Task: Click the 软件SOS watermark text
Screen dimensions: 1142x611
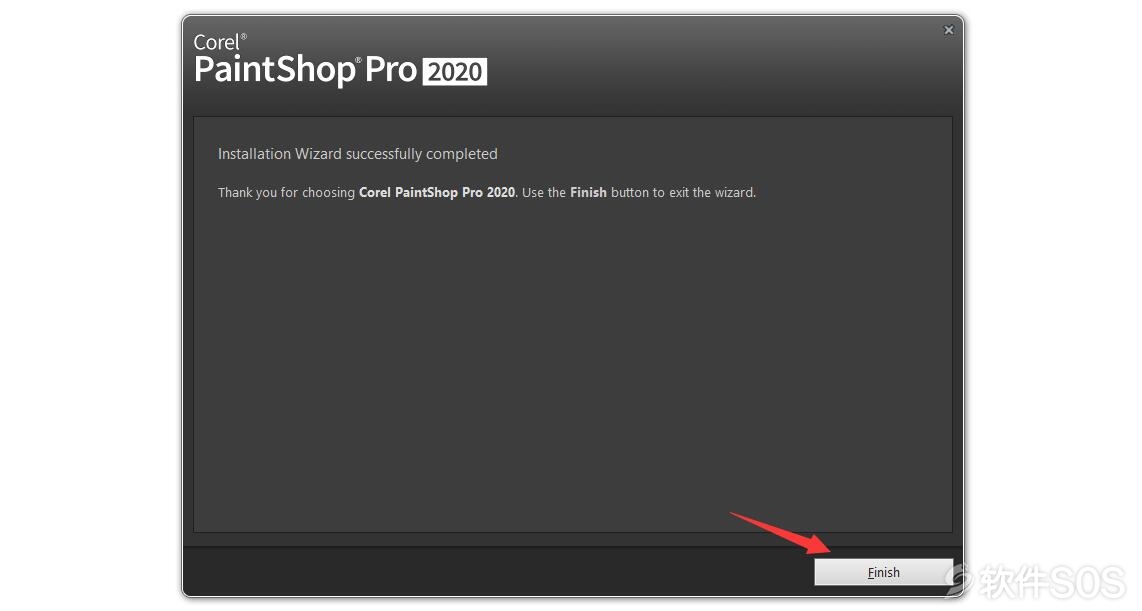Action: (x=1052, y=582)
